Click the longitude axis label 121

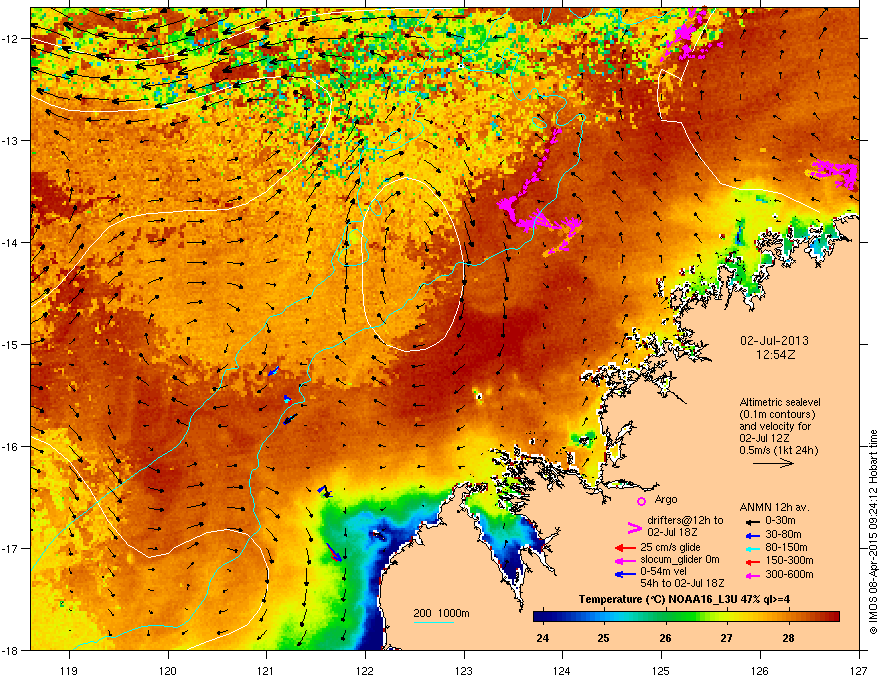266,670
